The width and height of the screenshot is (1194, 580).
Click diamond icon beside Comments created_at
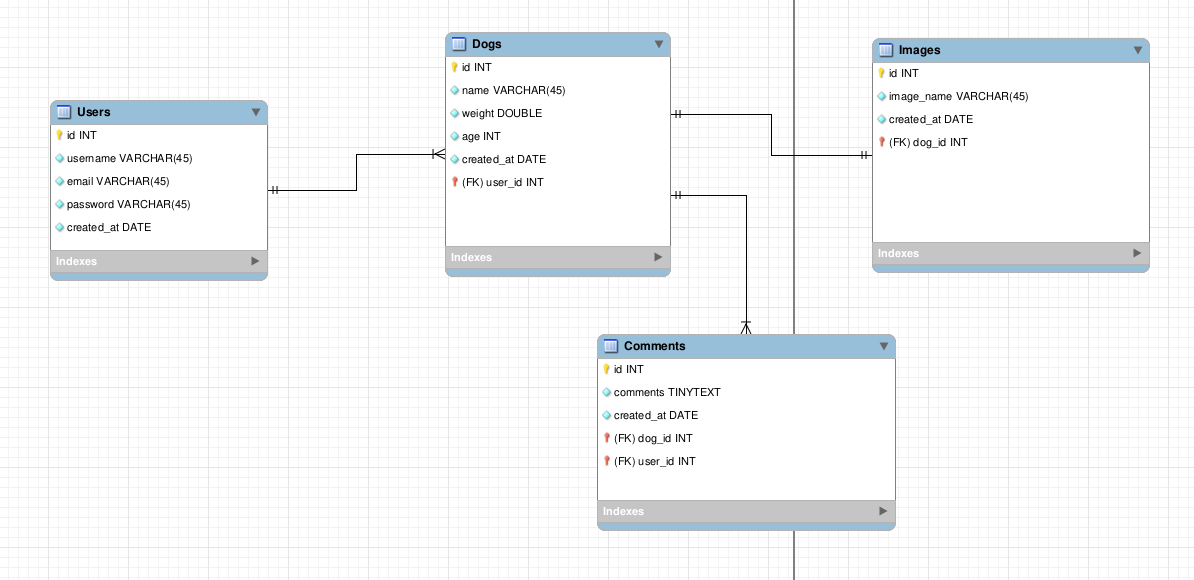pos(607,415)
